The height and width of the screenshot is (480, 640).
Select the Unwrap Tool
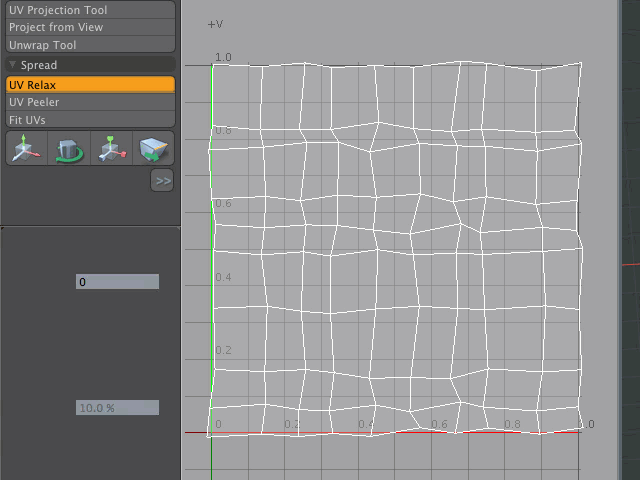click(x=88, y=45)
